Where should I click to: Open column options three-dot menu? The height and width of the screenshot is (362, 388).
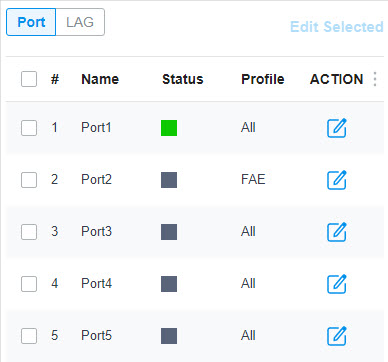coord(375,79)
